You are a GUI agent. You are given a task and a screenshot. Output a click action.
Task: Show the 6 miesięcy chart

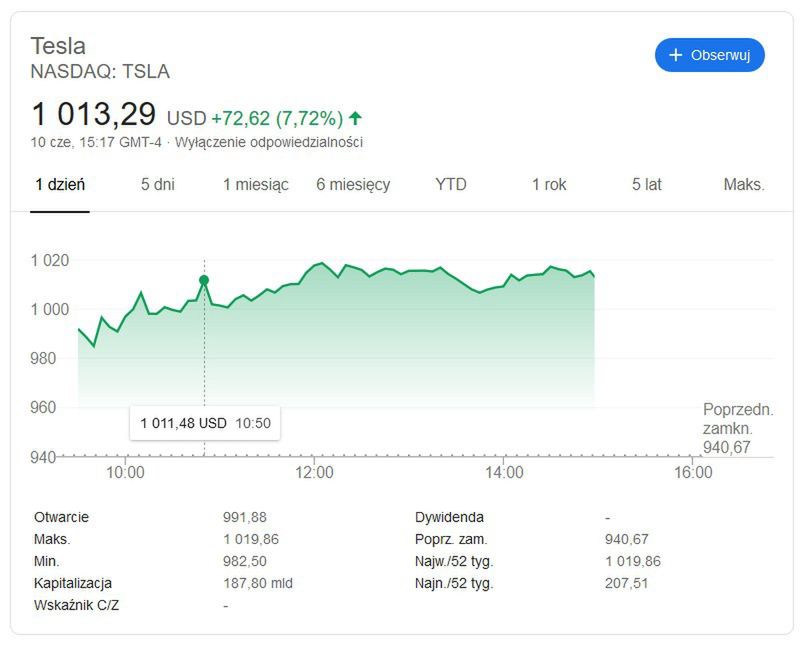coord(353,185)
